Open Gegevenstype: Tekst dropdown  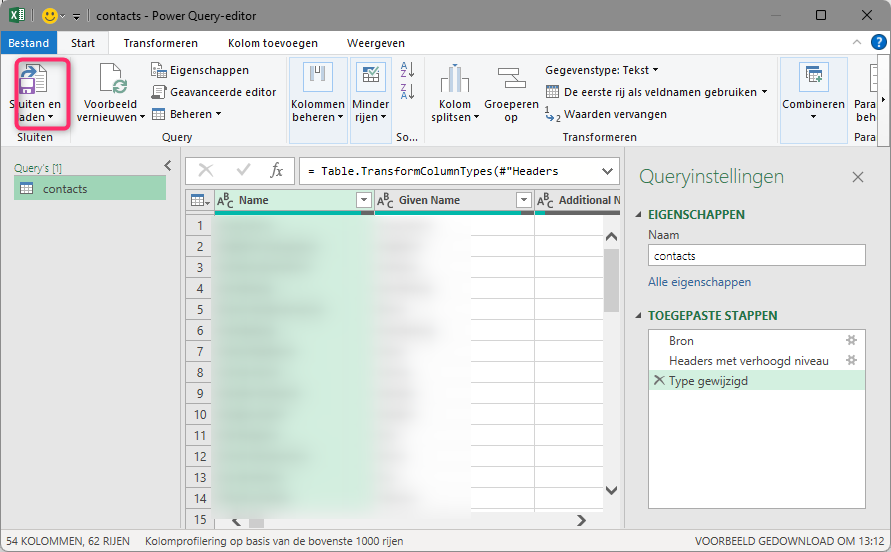602,70
